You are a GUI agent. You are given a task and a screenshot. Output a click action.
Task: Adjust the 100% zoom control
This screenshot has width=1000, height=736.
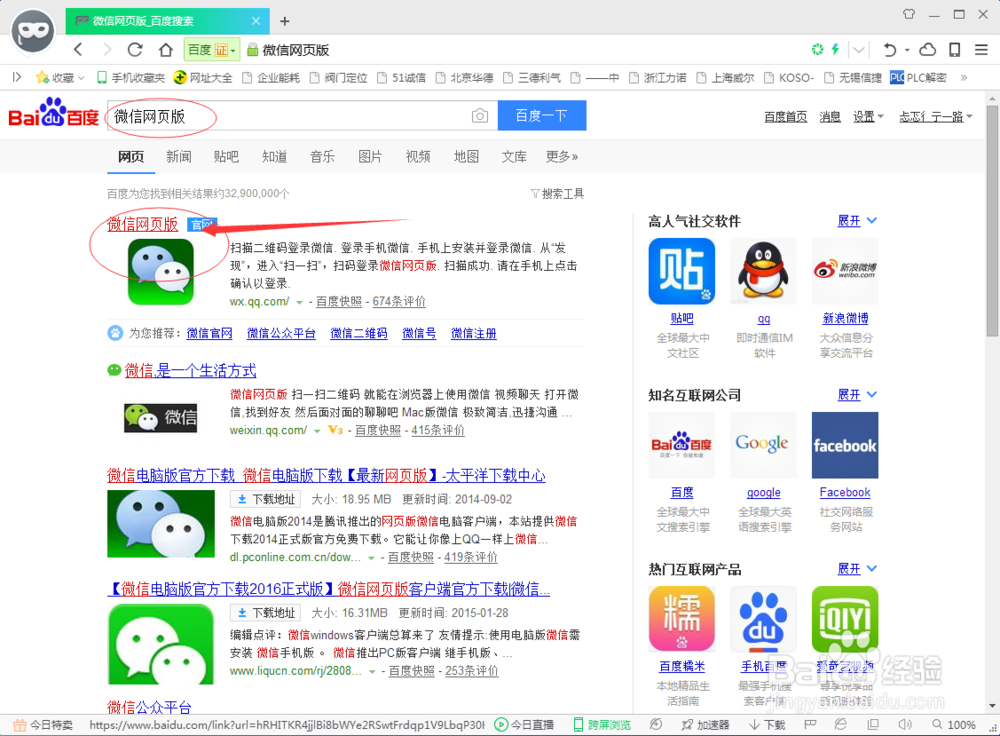954,725
